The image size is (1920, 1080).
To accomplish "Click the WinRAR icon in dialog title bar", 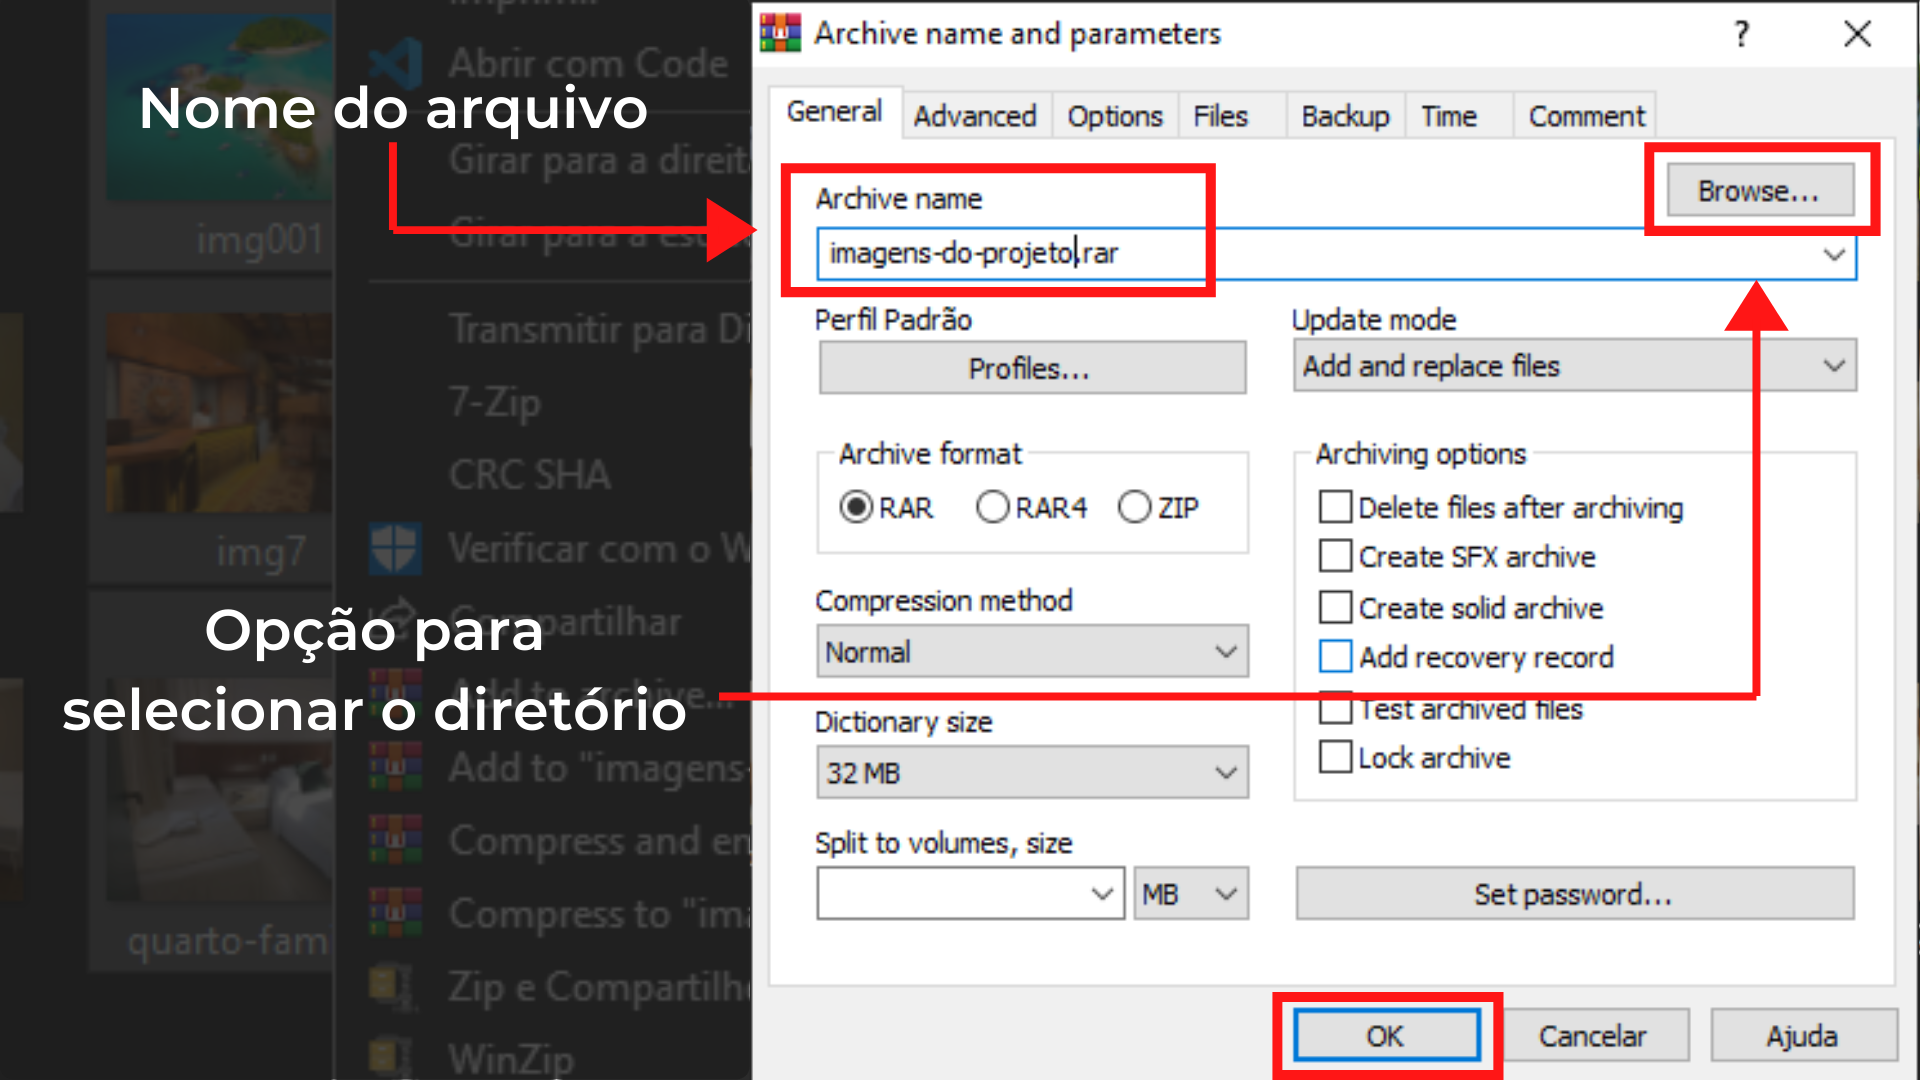I will click(780, 33).
